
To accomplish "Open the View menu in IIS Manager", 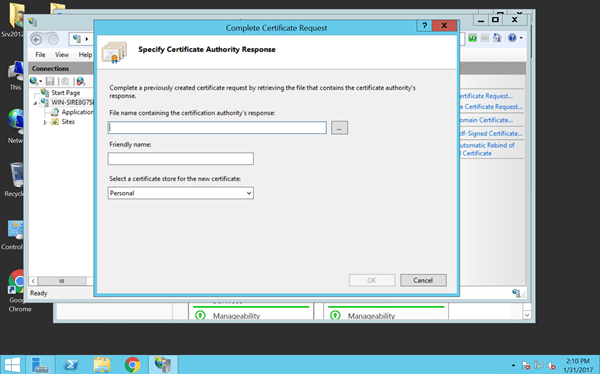I will [x=62, y=55].
